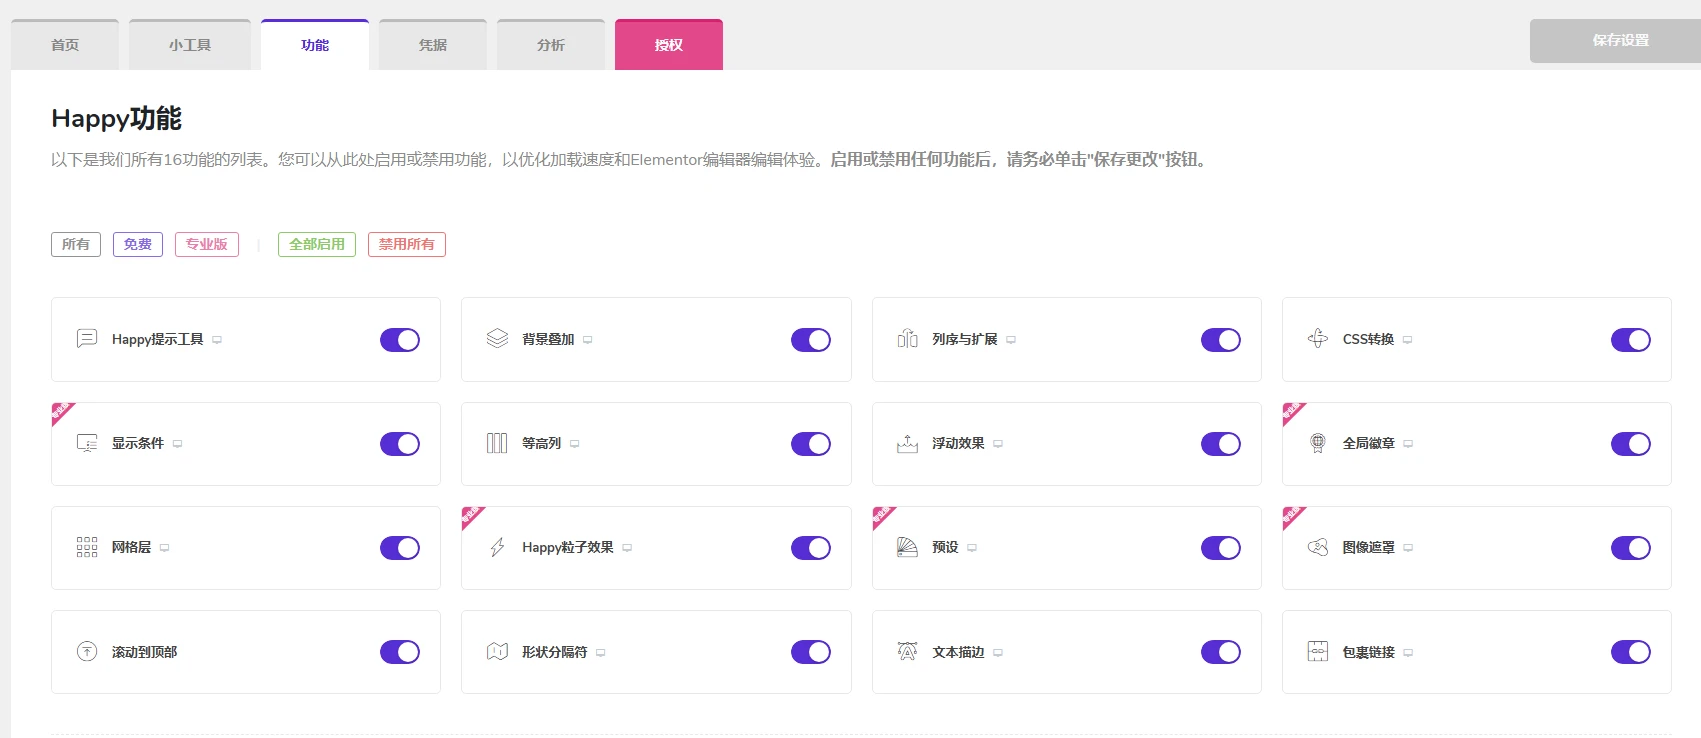Image resolution: width=1701 pixels, height=738 pixels.
Task: Switch off CSS转换
Action: pos(1631,340)
